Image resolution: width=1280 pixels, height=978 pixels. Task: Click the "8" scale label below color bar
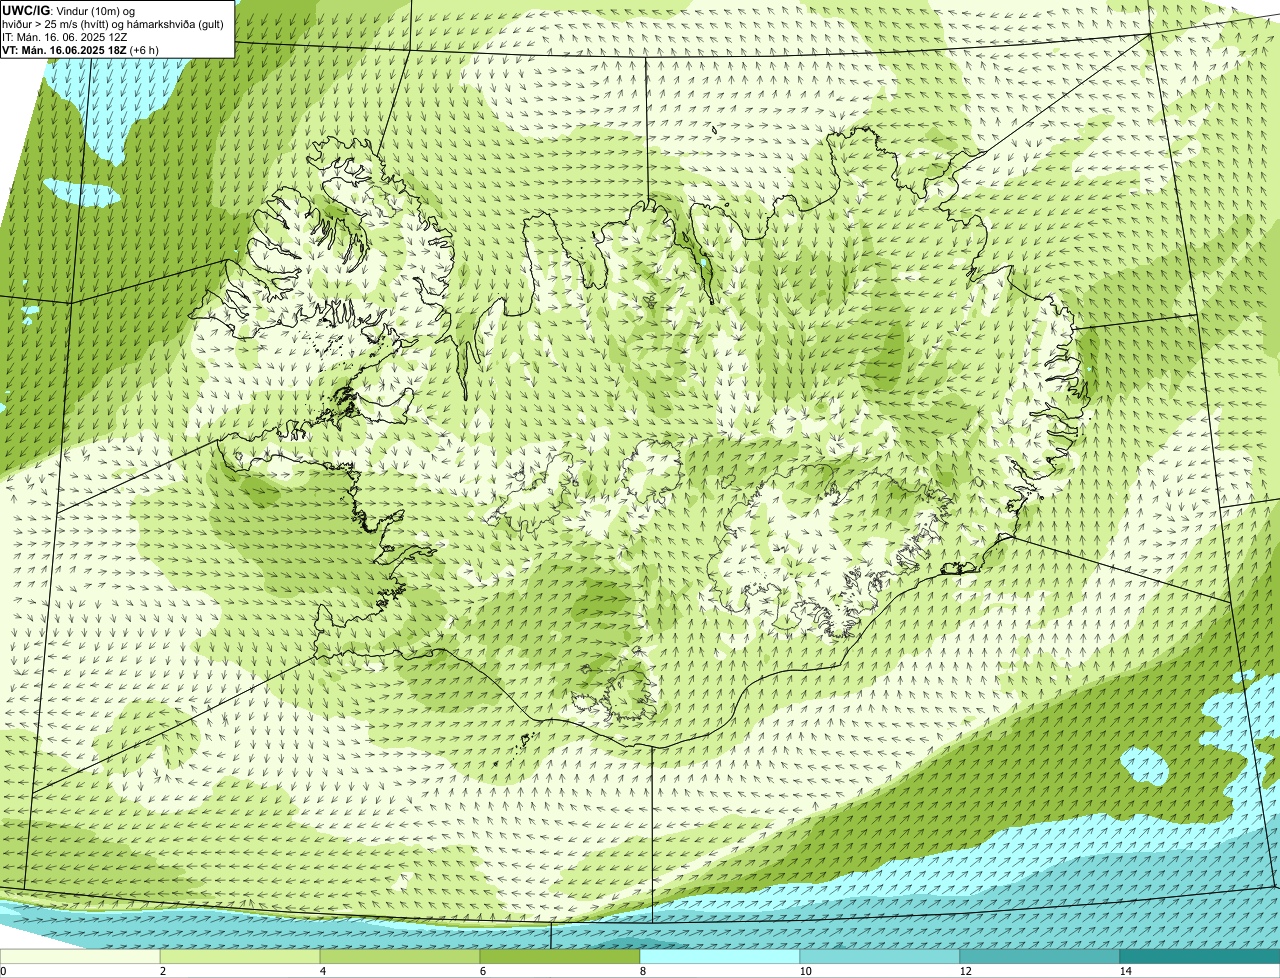point(642,971)
